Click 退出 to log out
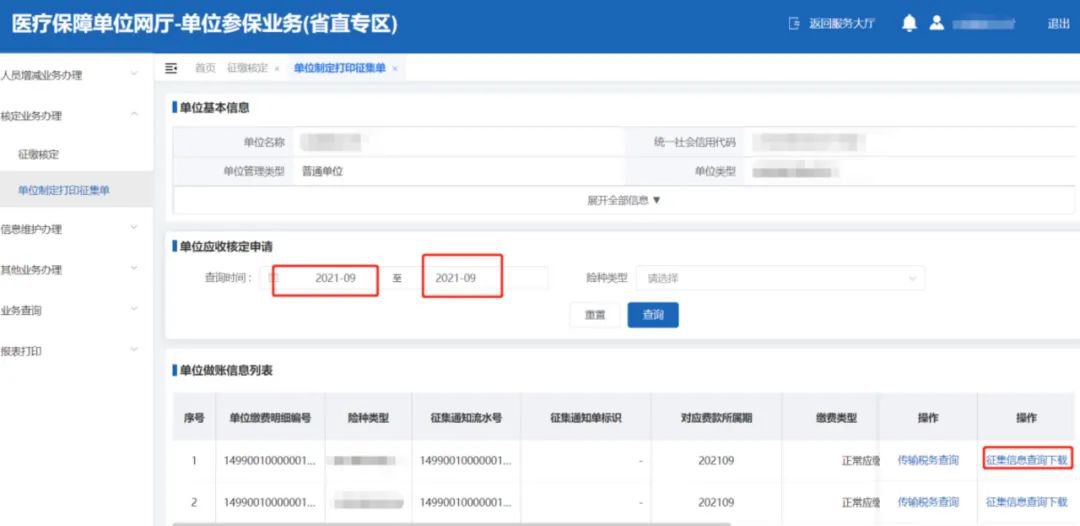1080x526 pixels. point(1058,24)
